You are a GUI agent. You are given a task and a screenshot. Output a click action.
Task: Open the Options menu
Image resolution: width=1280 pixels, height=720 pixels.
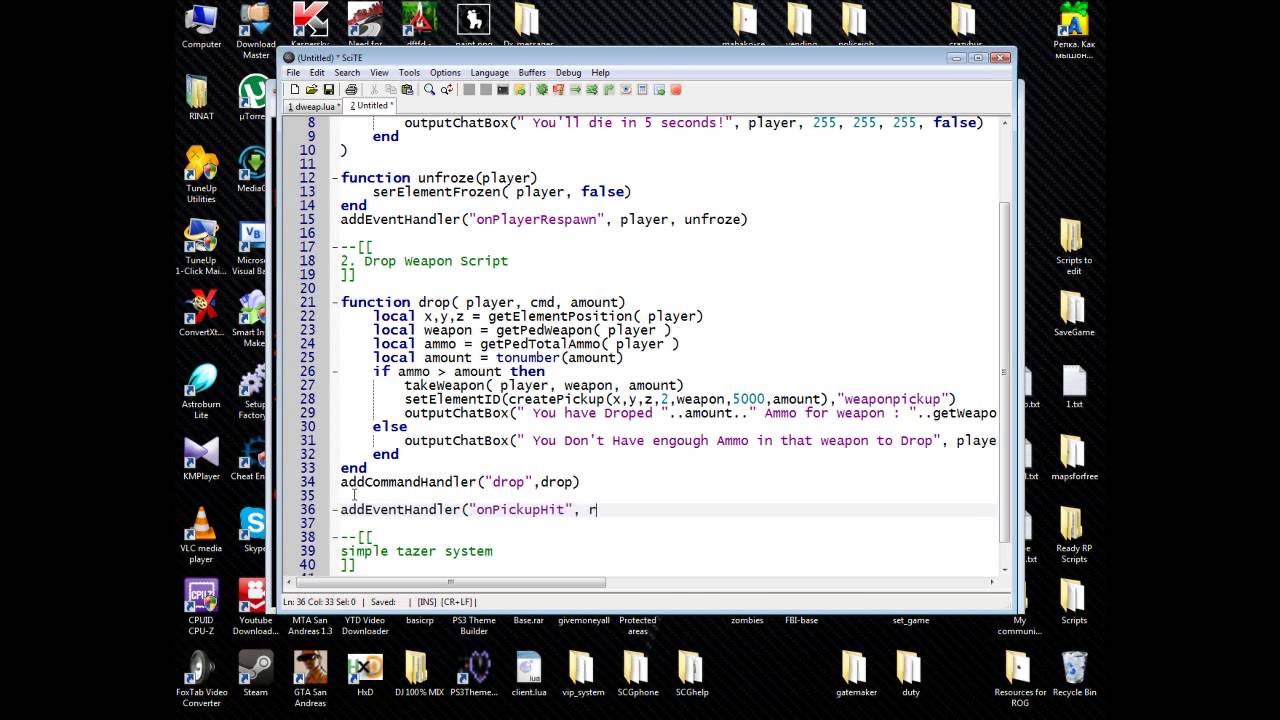click(445, 72)
